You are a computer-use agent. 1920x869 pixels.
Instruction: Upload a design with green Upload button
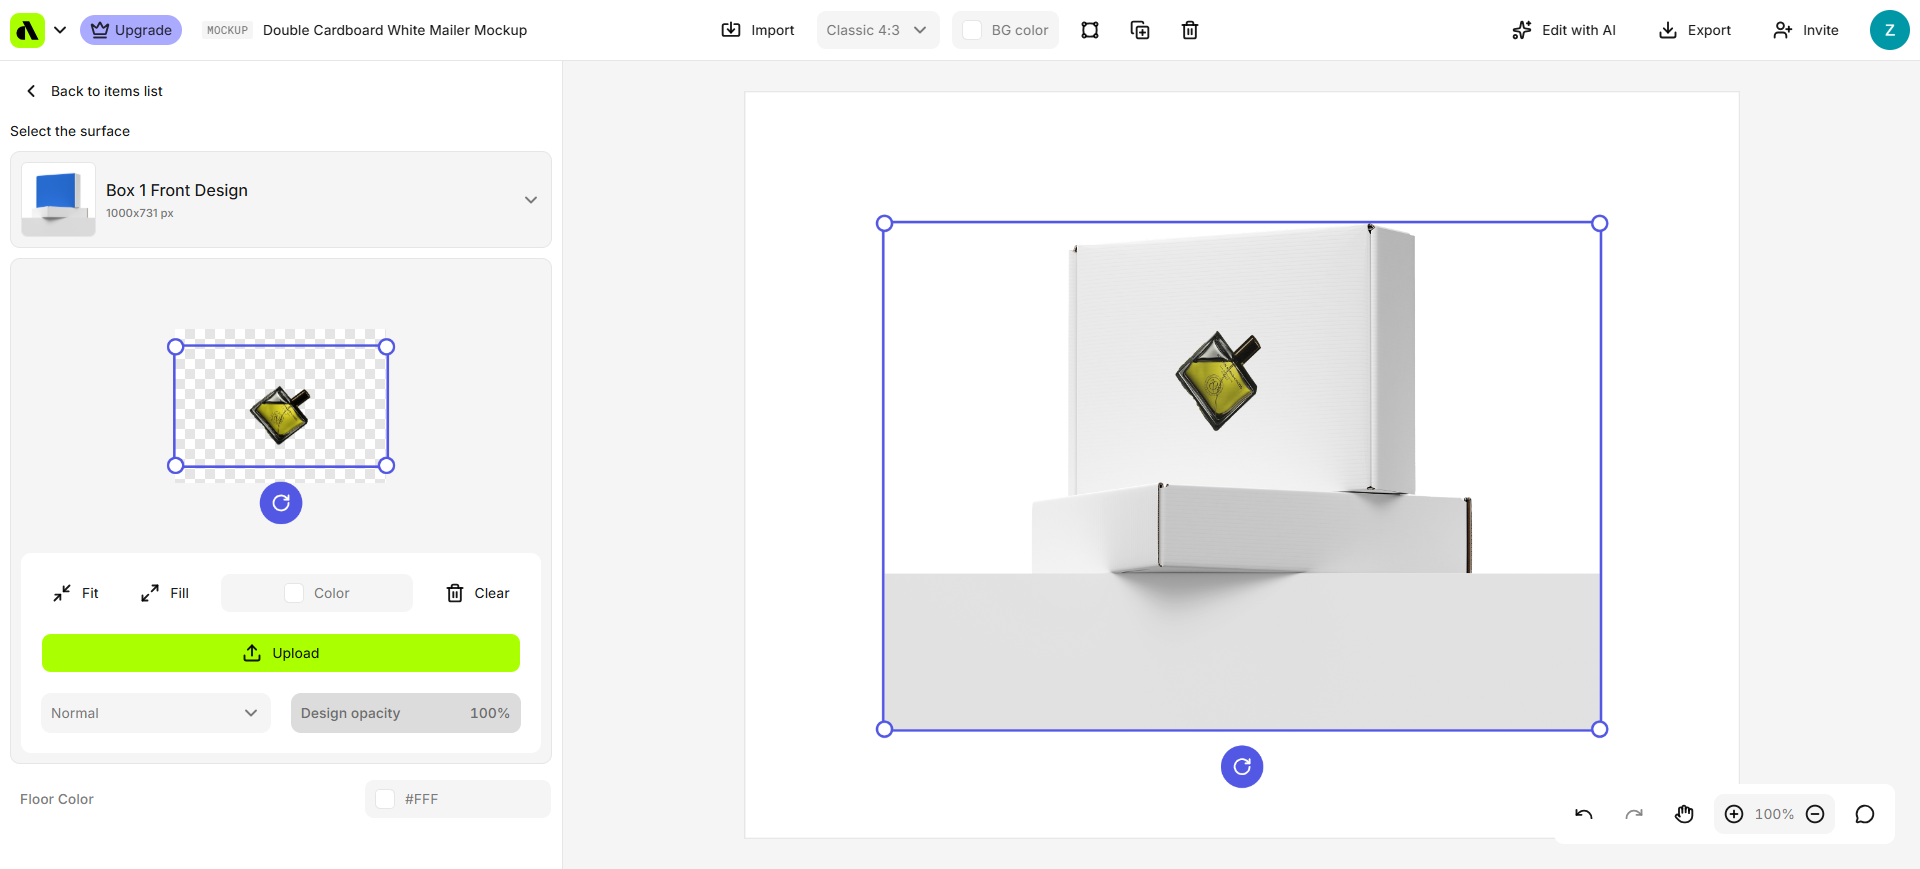281,653
